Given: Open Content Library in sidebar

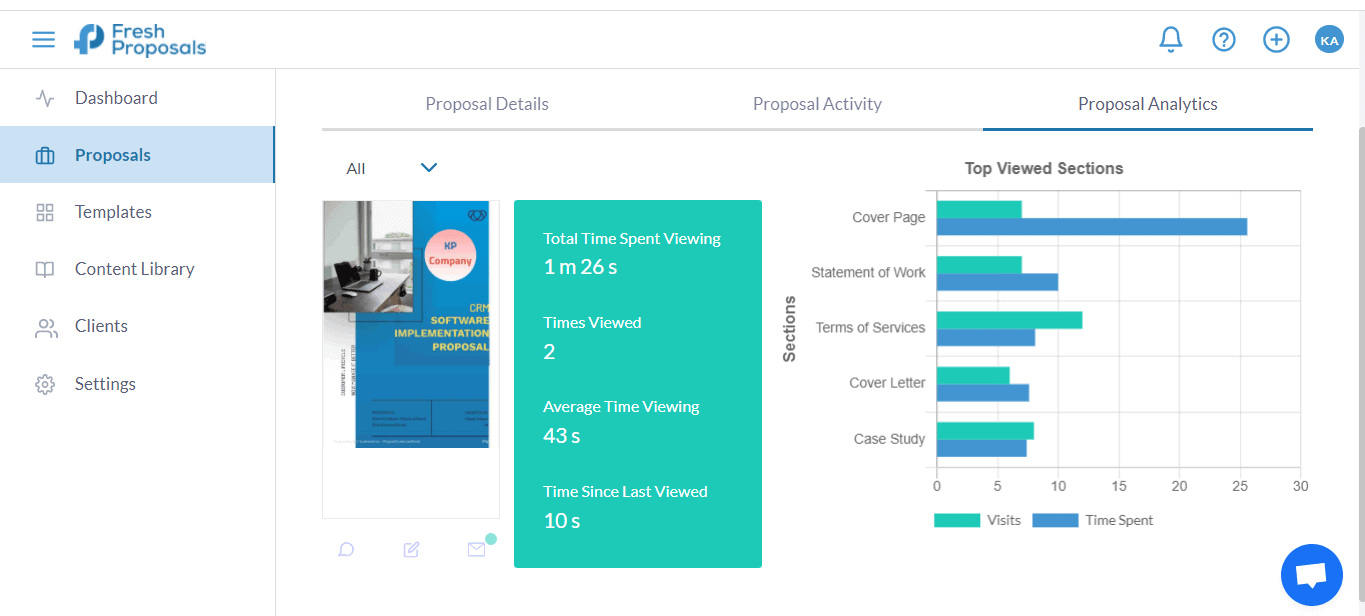Looking at the screenshot, I should click(x=134, y=269).
